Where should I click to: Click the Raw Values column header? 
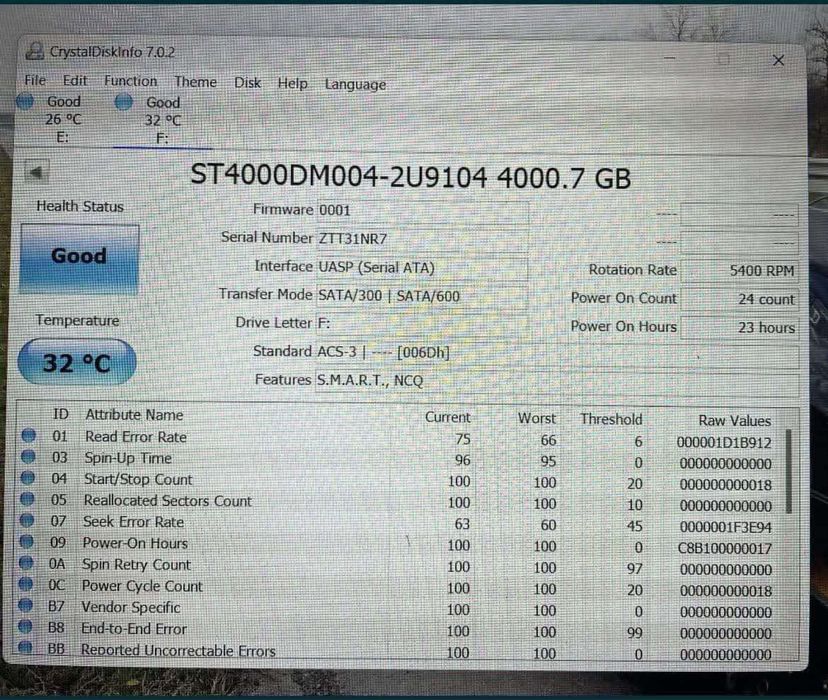(x=735, y=421)
